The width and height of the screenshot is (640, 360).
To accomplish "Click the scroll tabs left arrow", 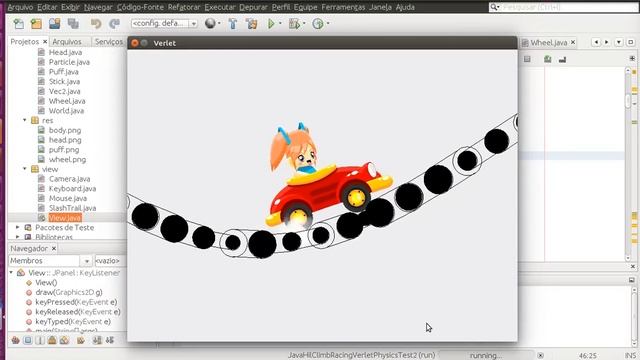I will click(596, 42).
